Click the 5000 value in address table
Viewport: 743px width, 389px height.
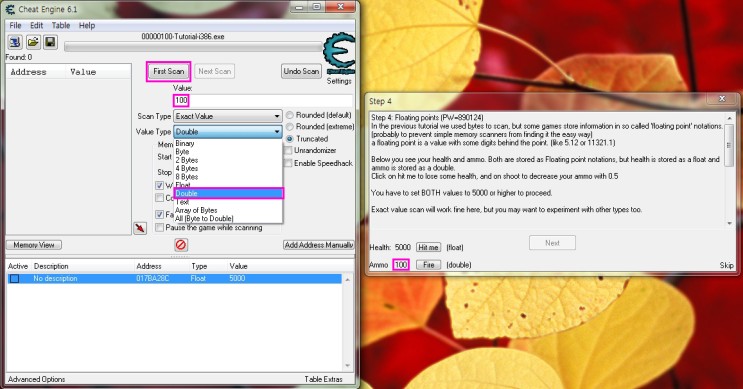click(237, 279)
